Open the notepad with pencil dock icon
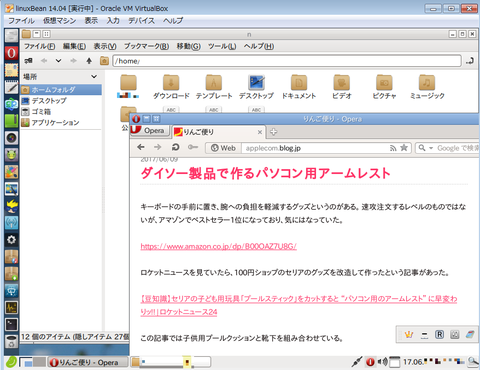 click(11, 87)
